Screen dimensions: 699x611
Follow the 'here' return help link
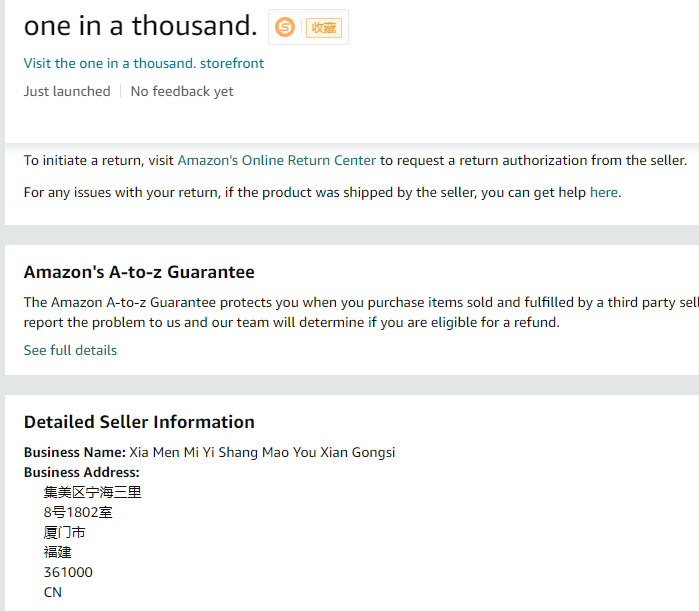604,192
